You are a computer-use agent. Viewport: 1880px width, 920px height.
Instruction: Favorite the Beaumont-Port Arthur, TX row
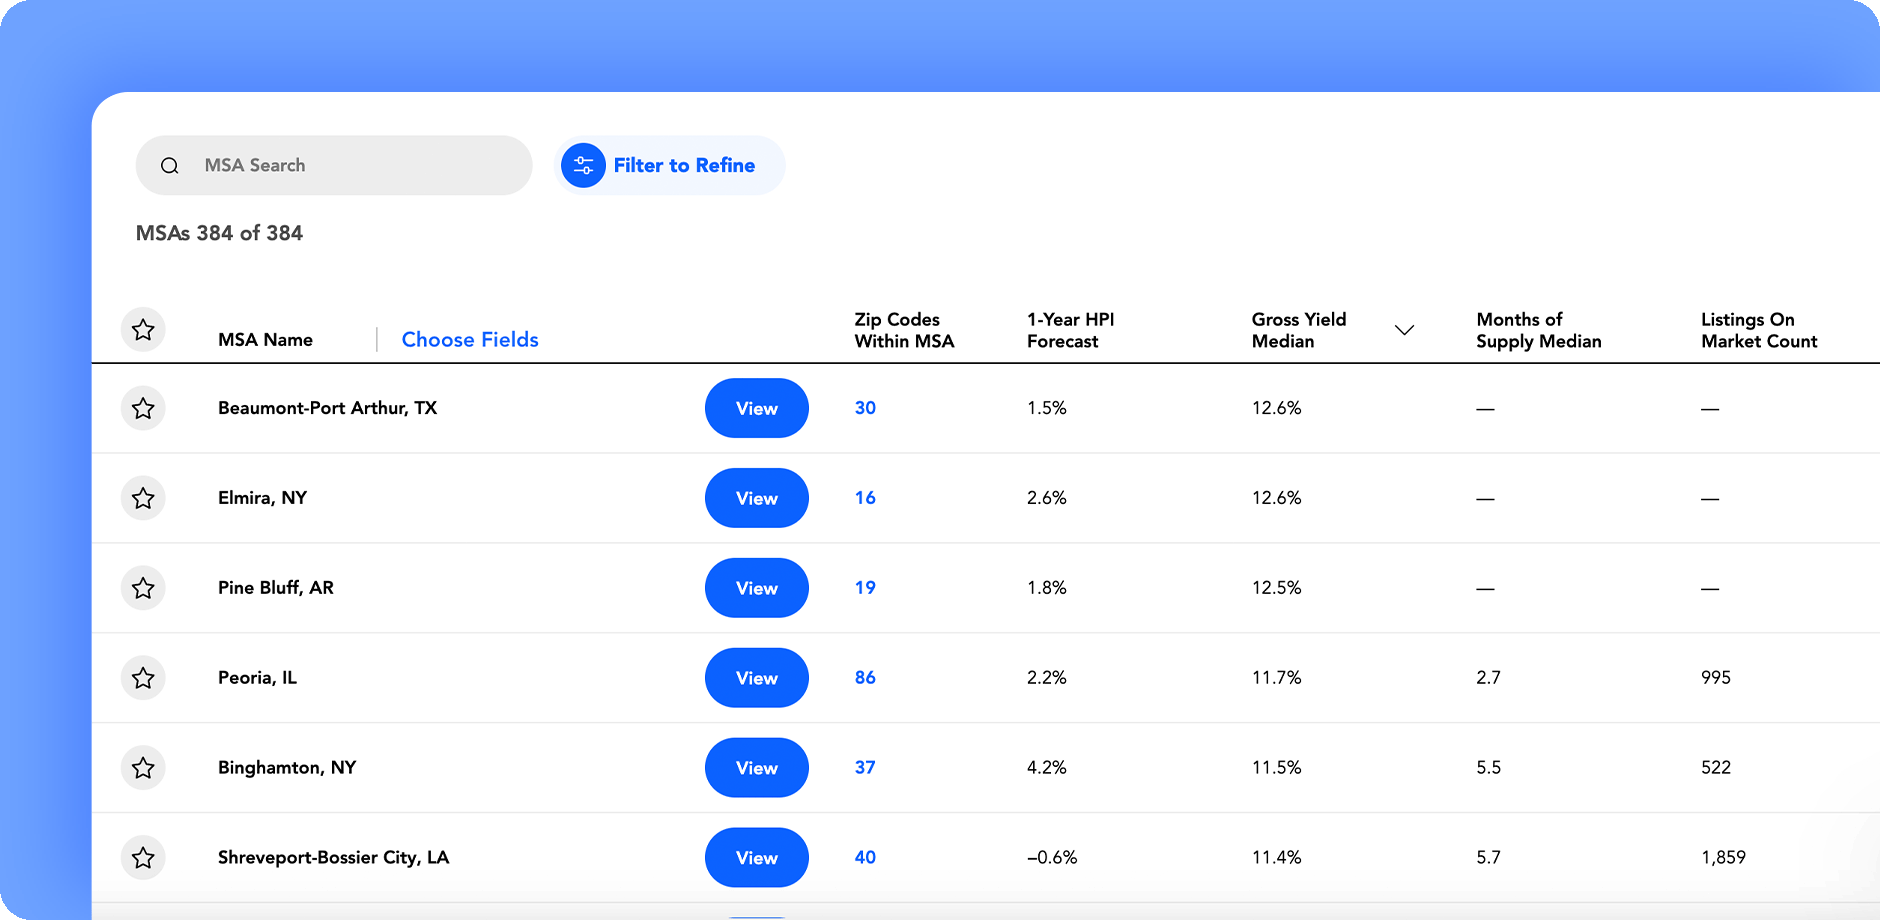143,408
